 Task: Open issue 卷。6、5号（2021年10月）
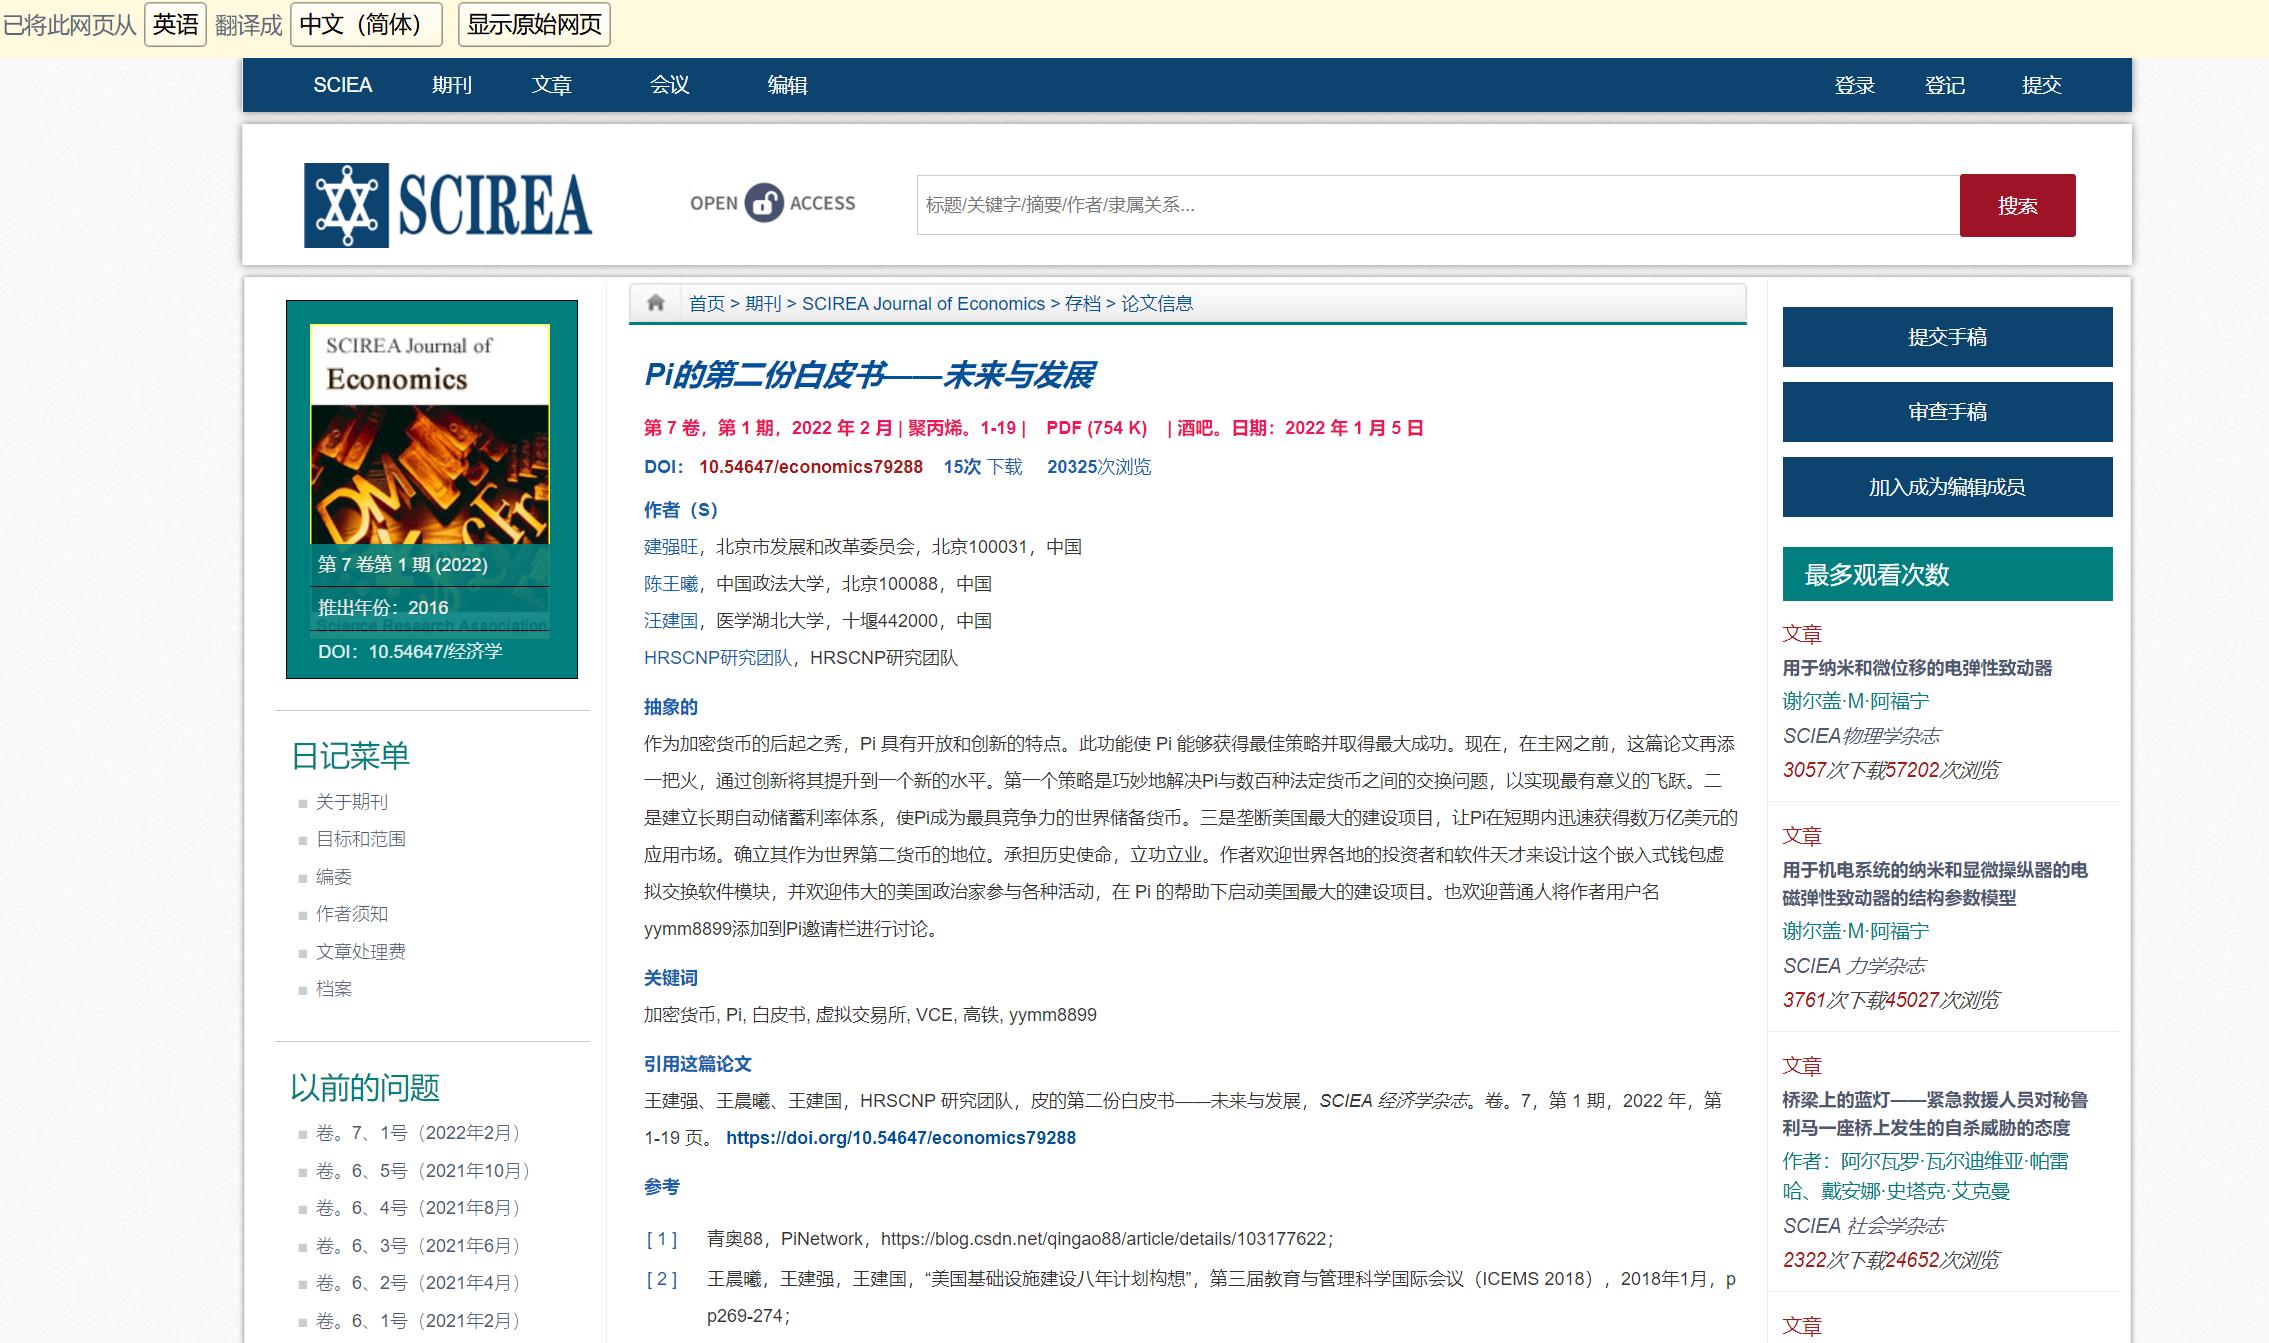pos(425,1171)
